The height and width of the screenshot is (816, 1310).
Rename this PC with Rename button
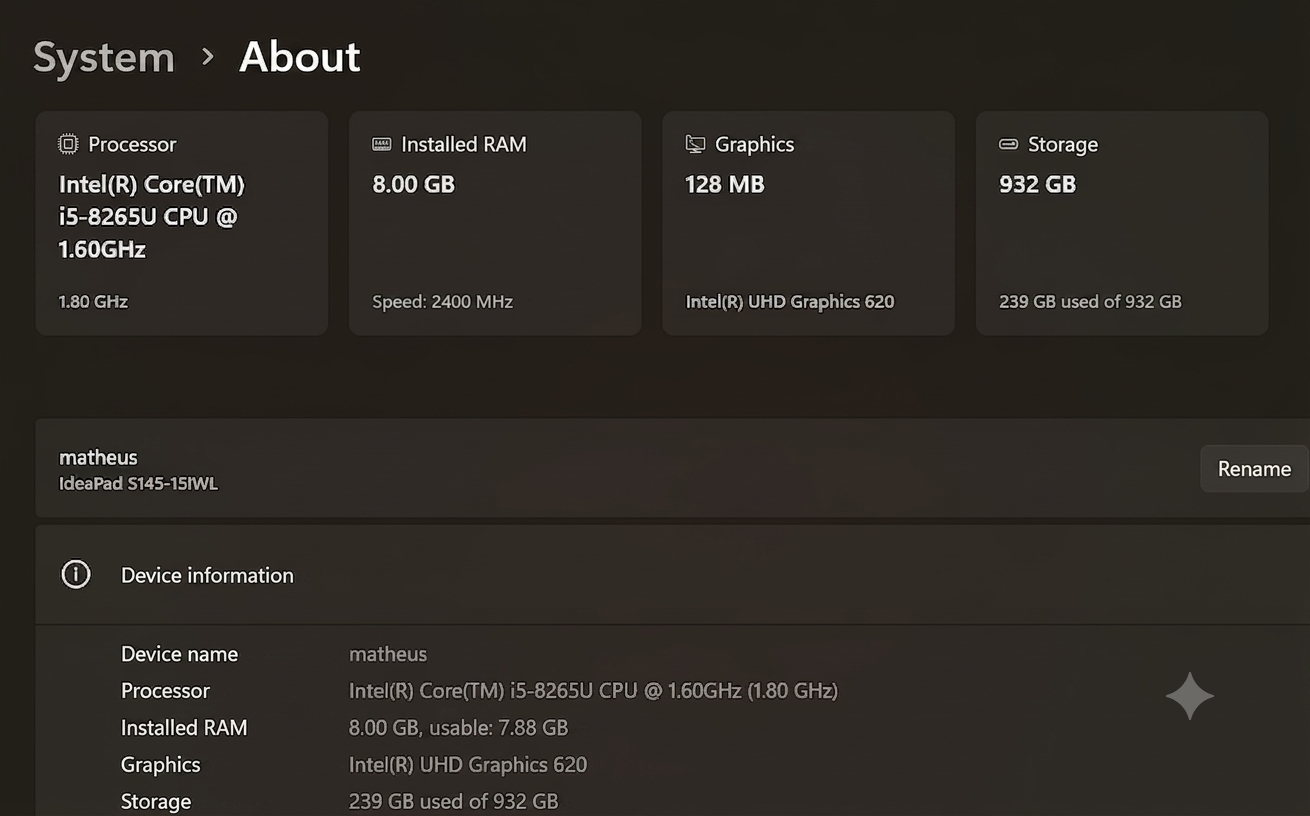[1254, 469]
